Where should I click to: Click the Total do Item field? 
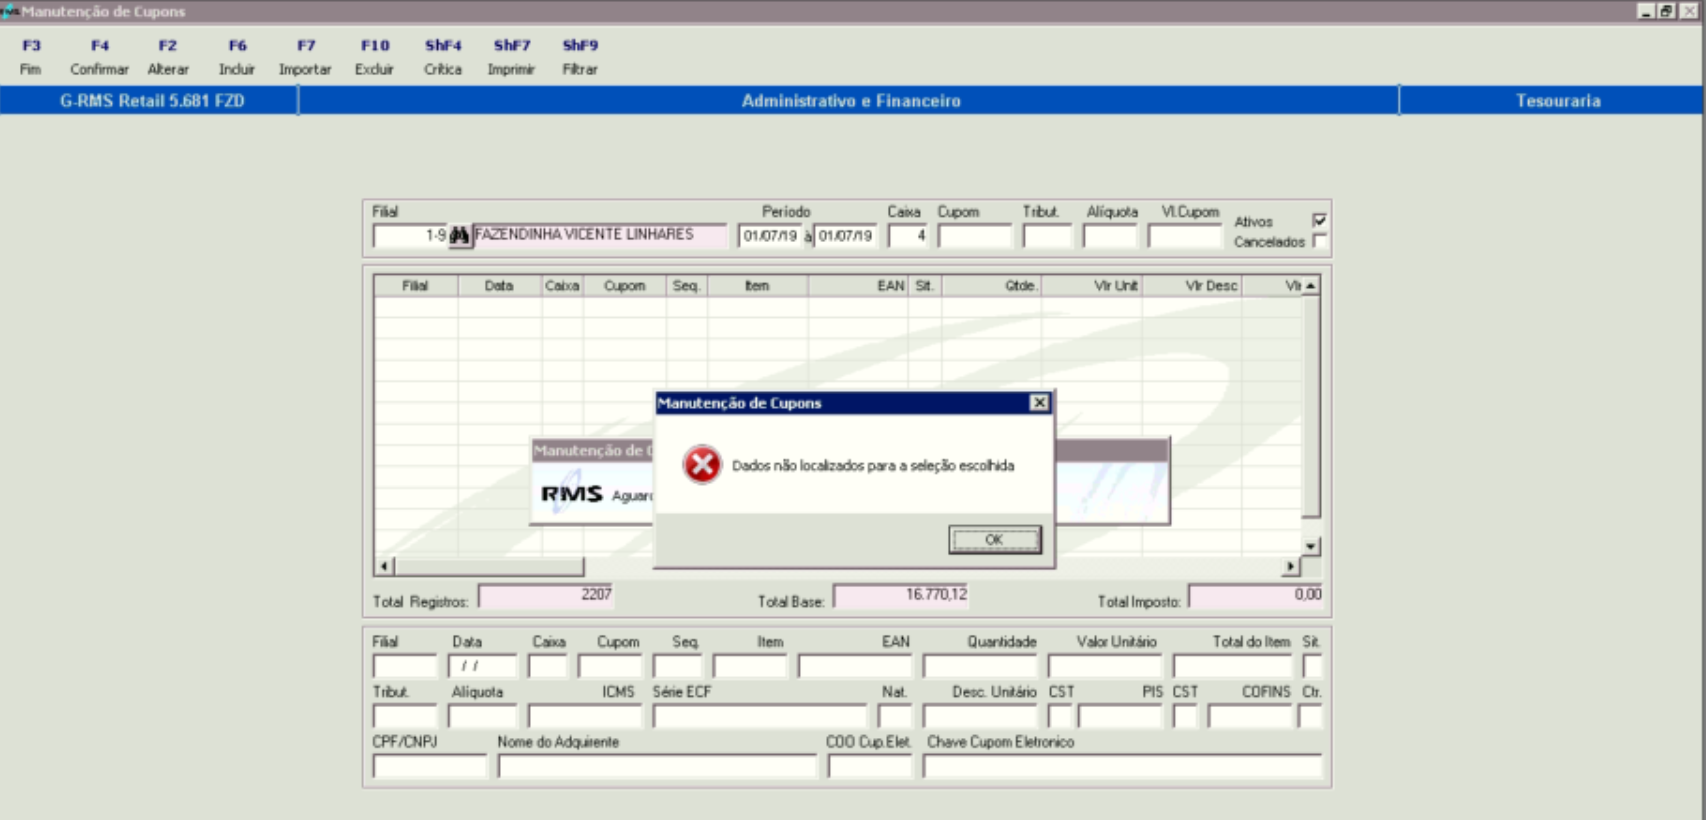pos(1232,666)
